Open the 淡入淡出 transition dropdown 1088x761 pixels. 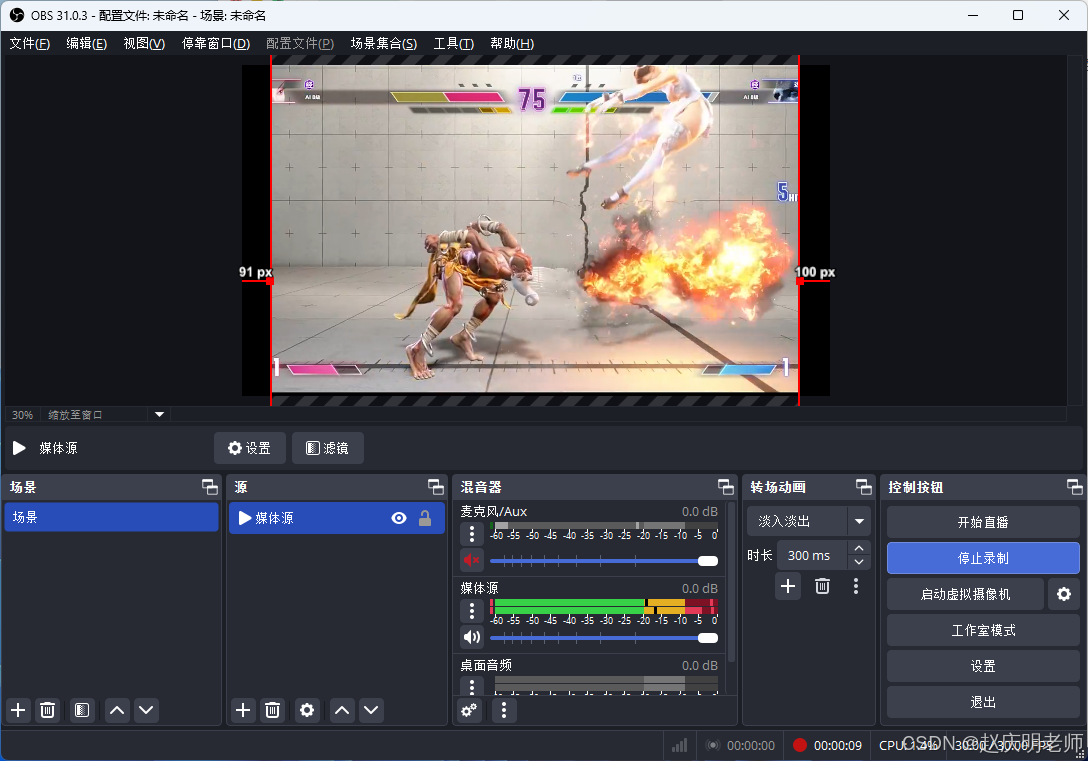tap(809, 521)
